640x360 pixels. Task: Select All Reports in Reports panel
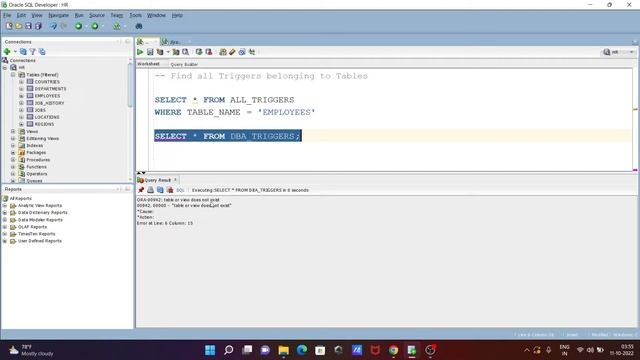(x=20, y=198)
